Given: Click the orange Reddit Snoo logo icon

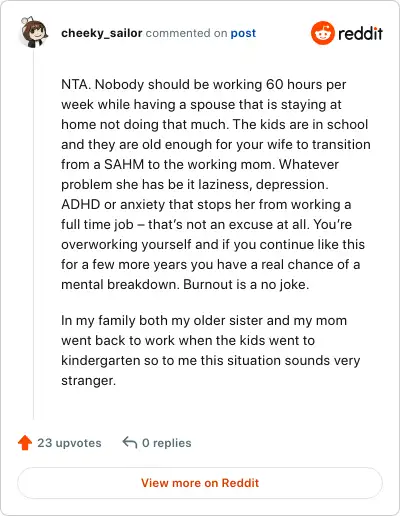Looking at the screenshot, I should pos(322,33).
